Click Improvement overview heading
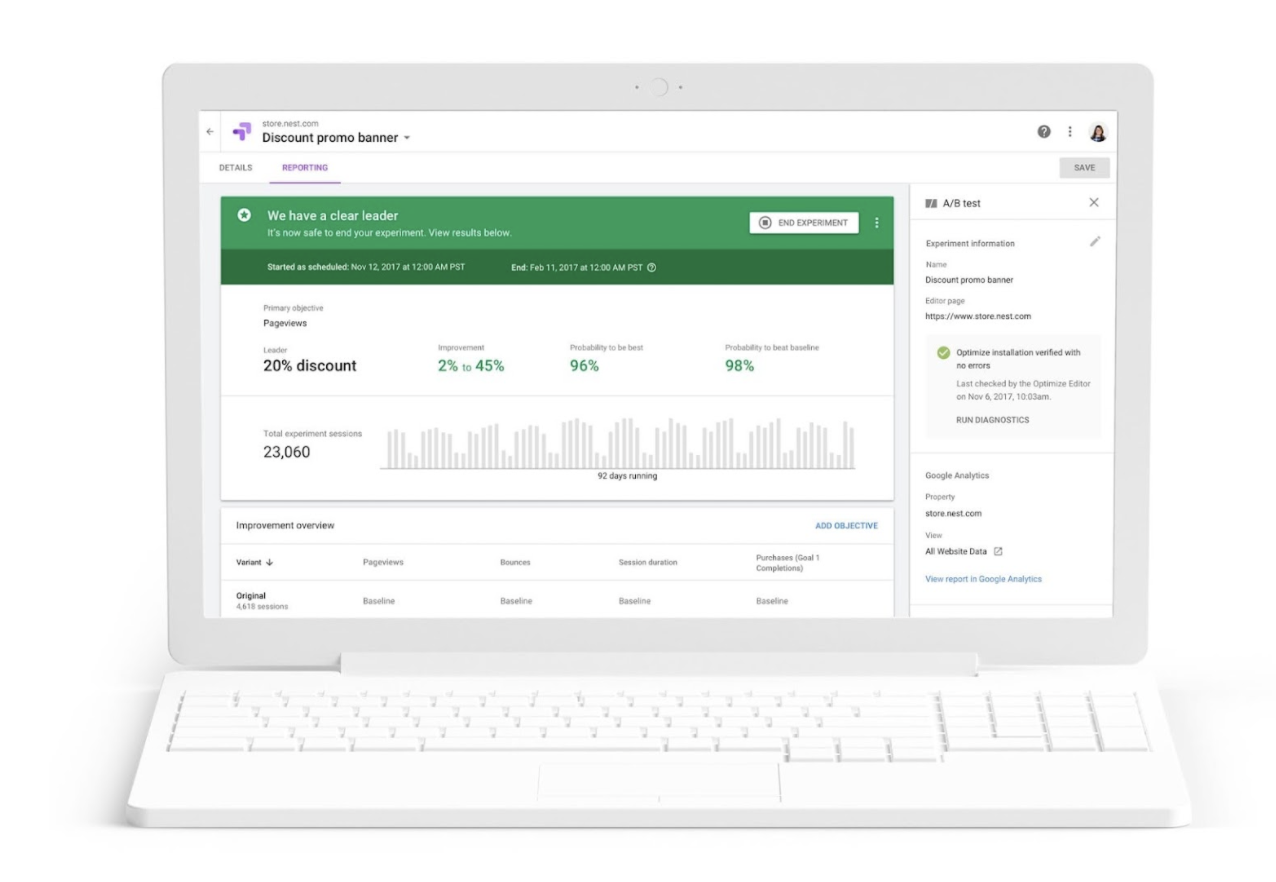 285,525
